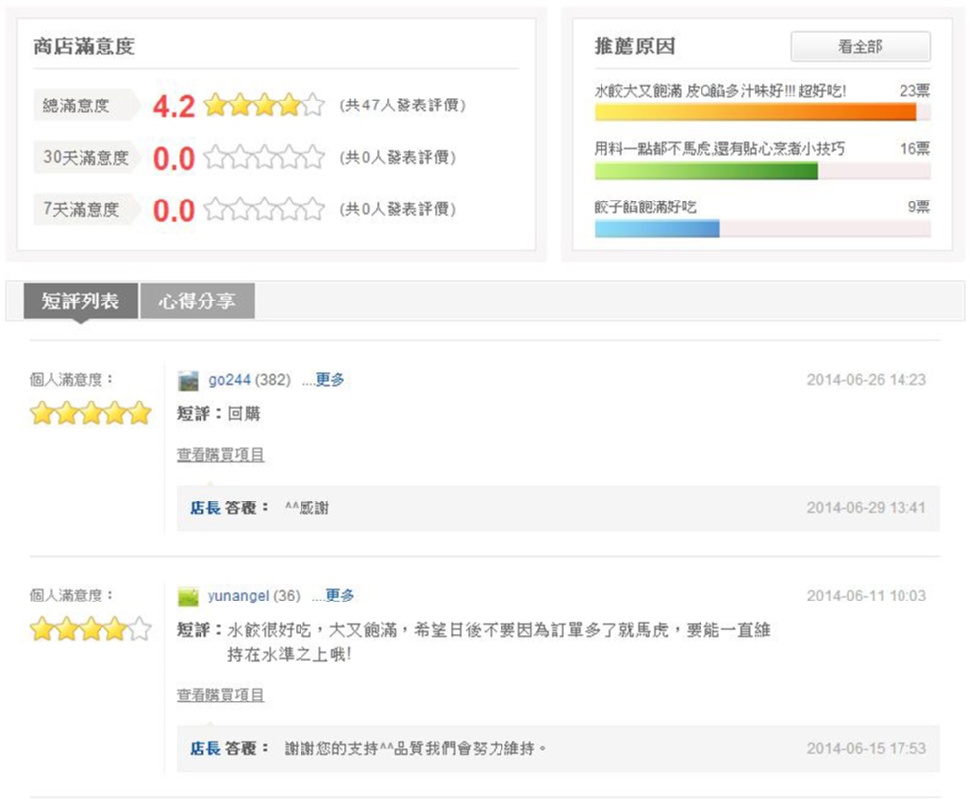Click yunangel's four-star personal rating
The height and width of the screenshot is (800, 970).
[90, 629]
